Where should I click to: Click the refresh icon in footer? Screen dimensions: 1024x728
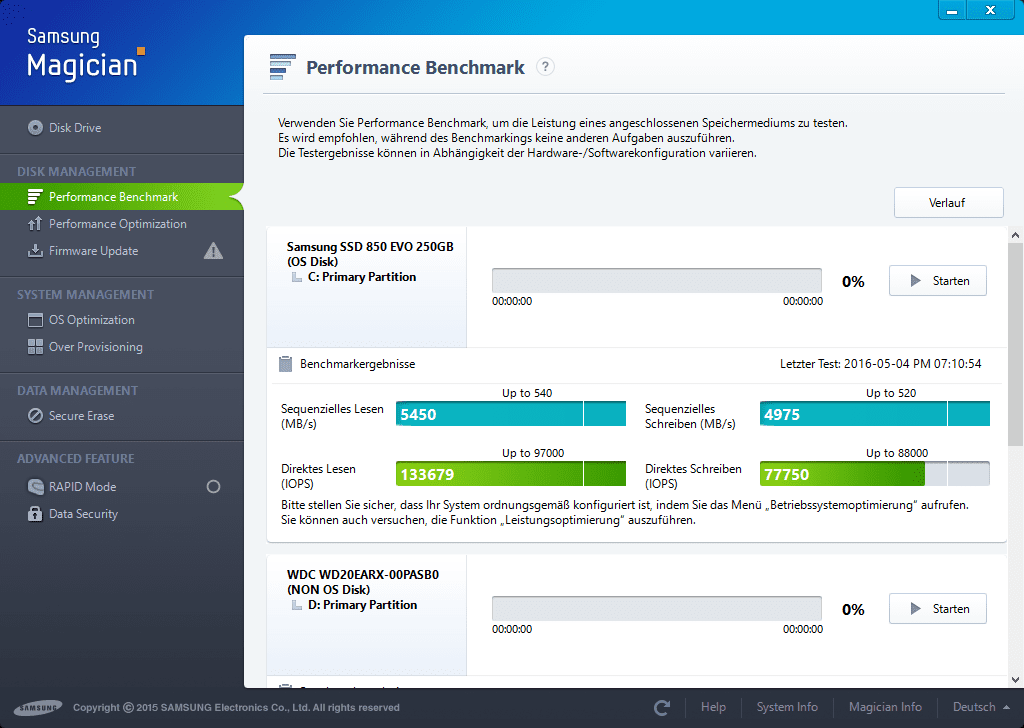pos(662,707)
